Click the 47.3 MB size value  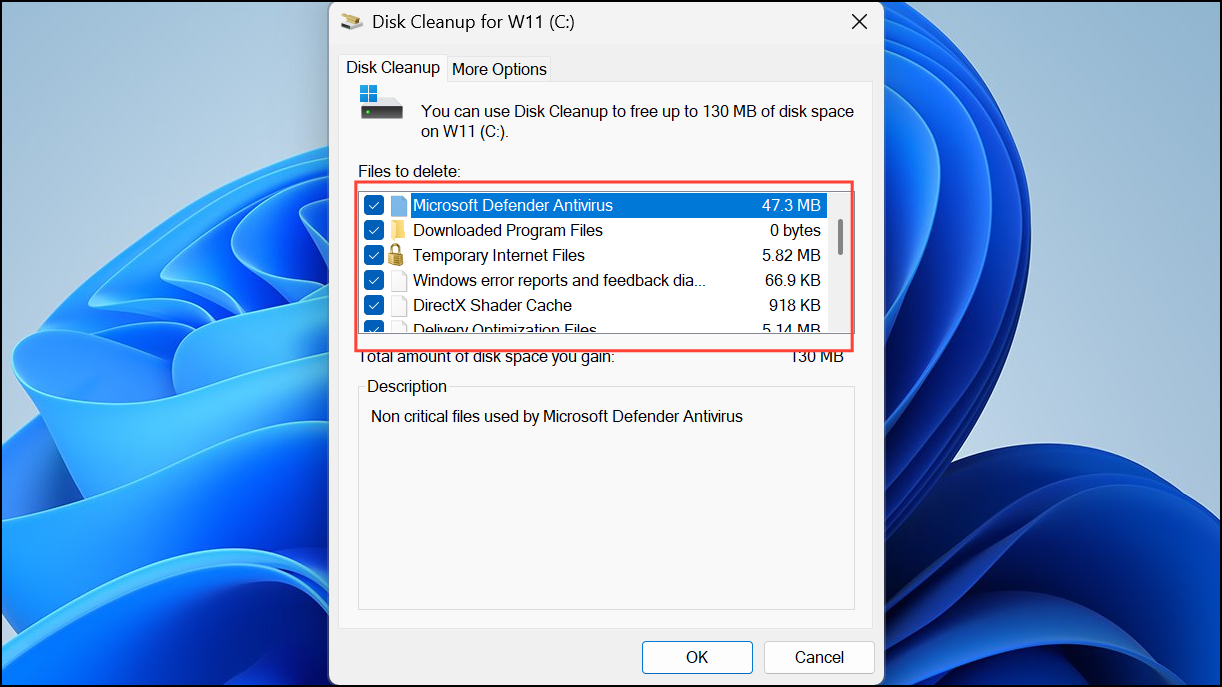[791, 205]
